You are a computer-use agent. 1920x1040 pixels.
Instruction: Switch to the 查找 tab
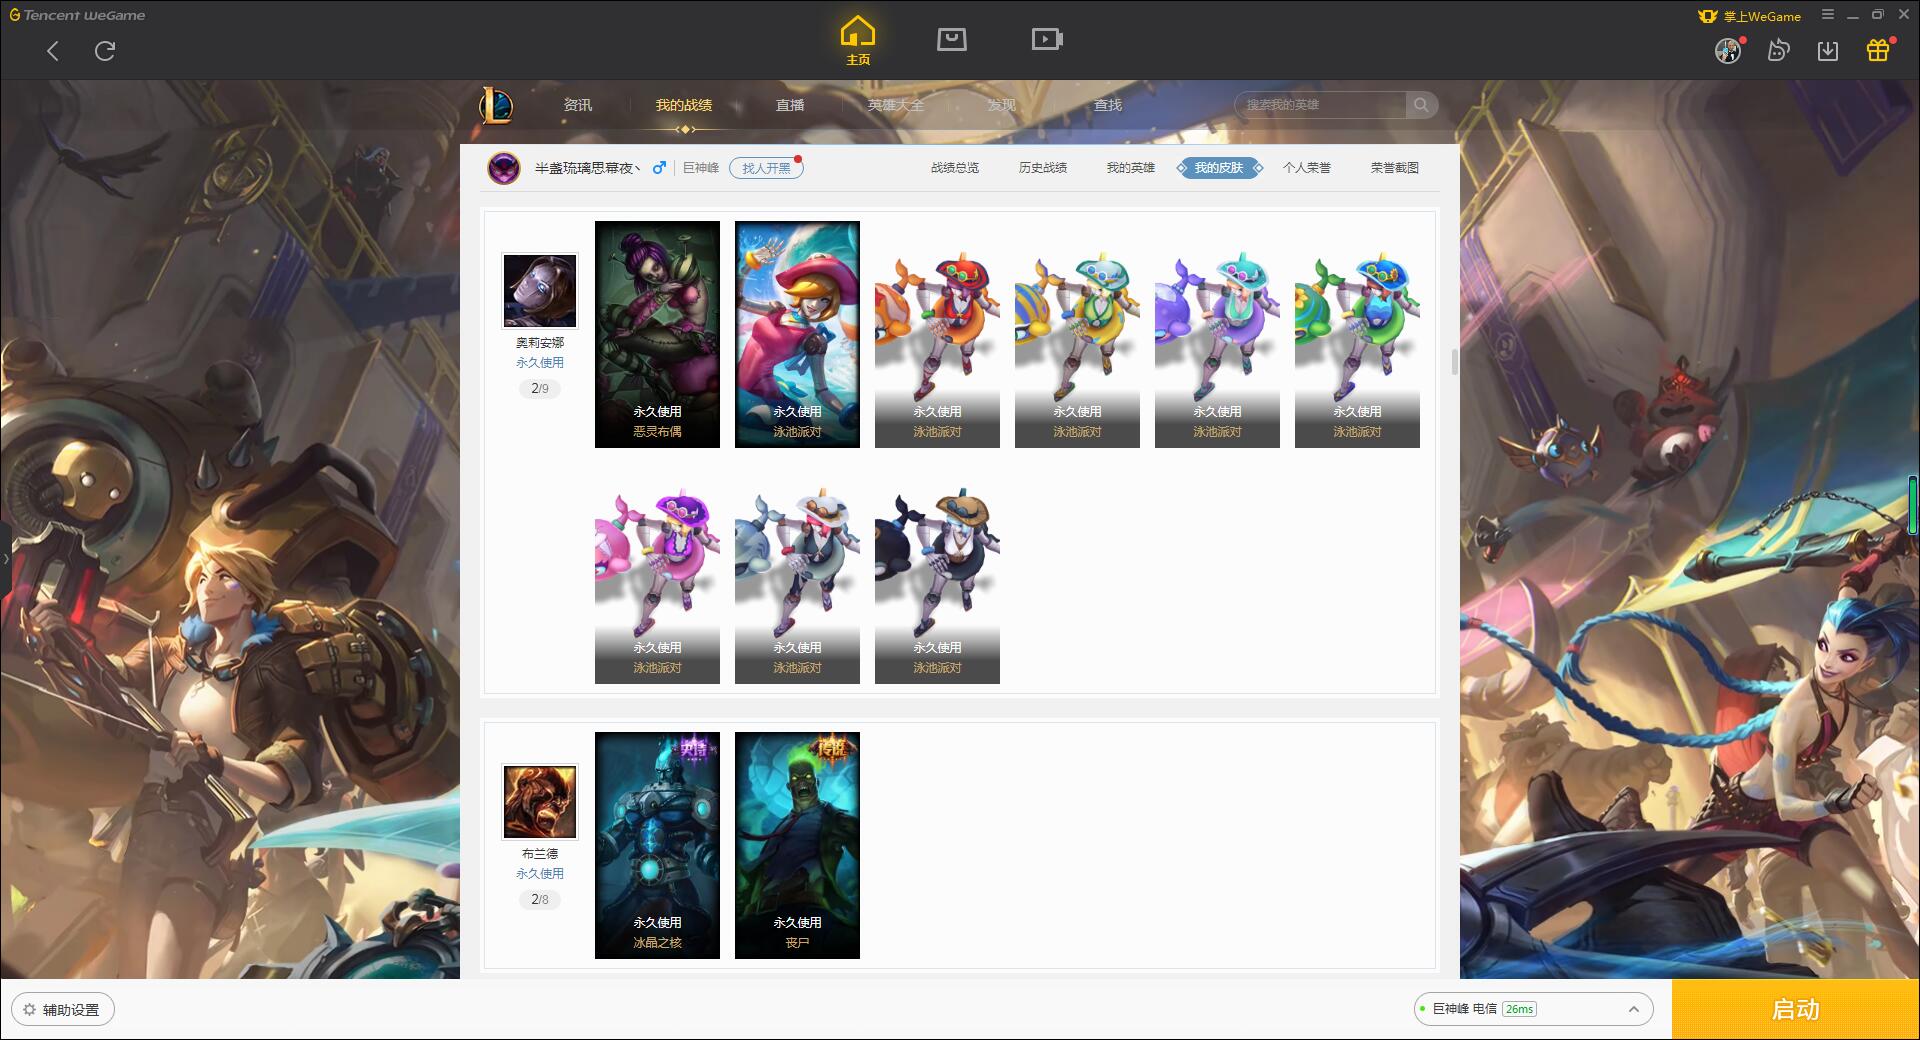coord(1108,105)
